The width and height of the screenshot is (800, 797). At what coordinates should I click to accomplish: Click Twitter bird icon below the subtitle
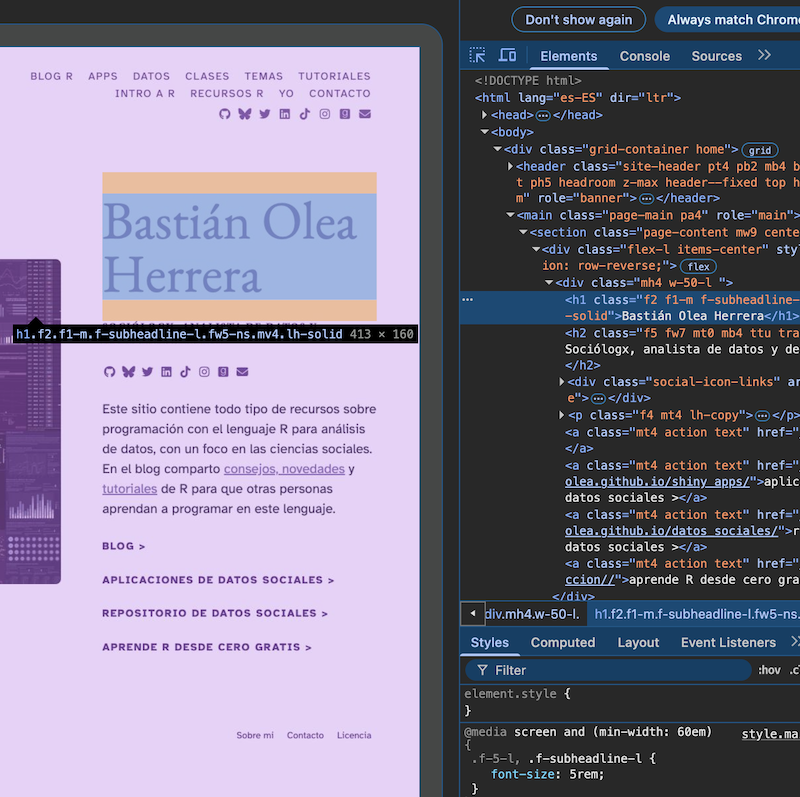[x=147, y=372]
